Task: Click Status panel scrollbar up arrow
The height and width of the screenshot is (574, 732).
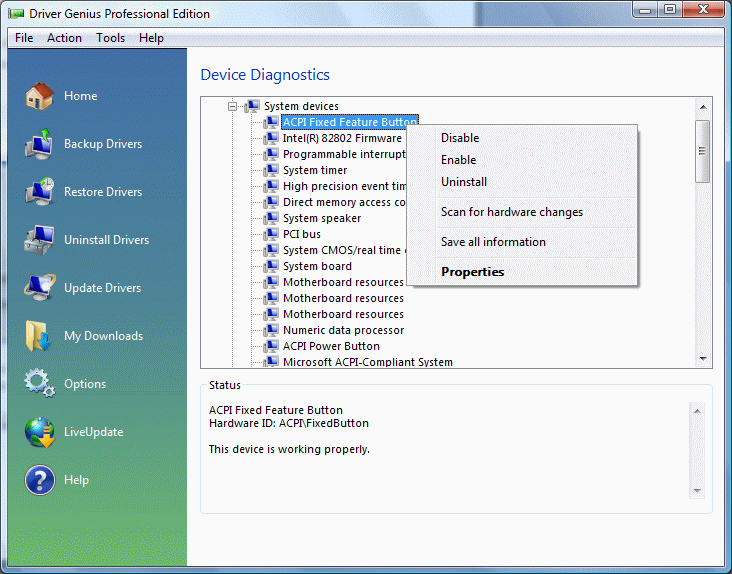Action: point(697,409)
